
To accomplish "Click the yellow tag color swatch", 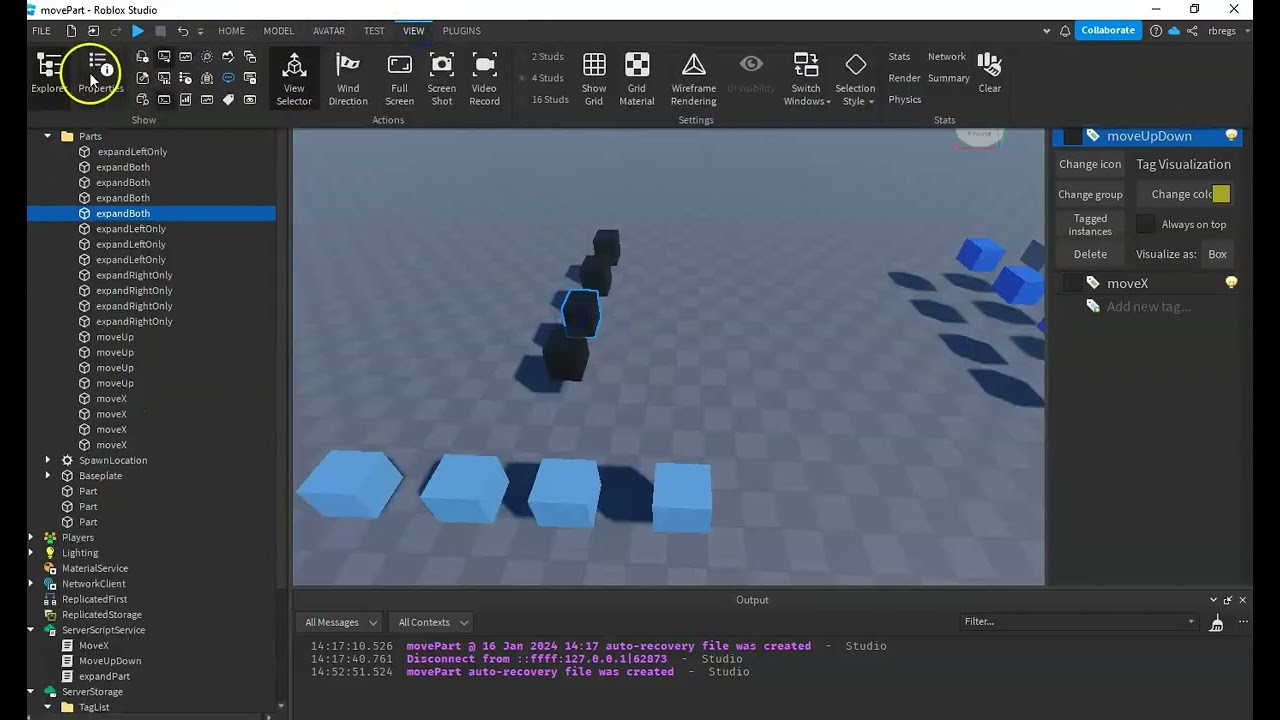I will coord(1221,194).
